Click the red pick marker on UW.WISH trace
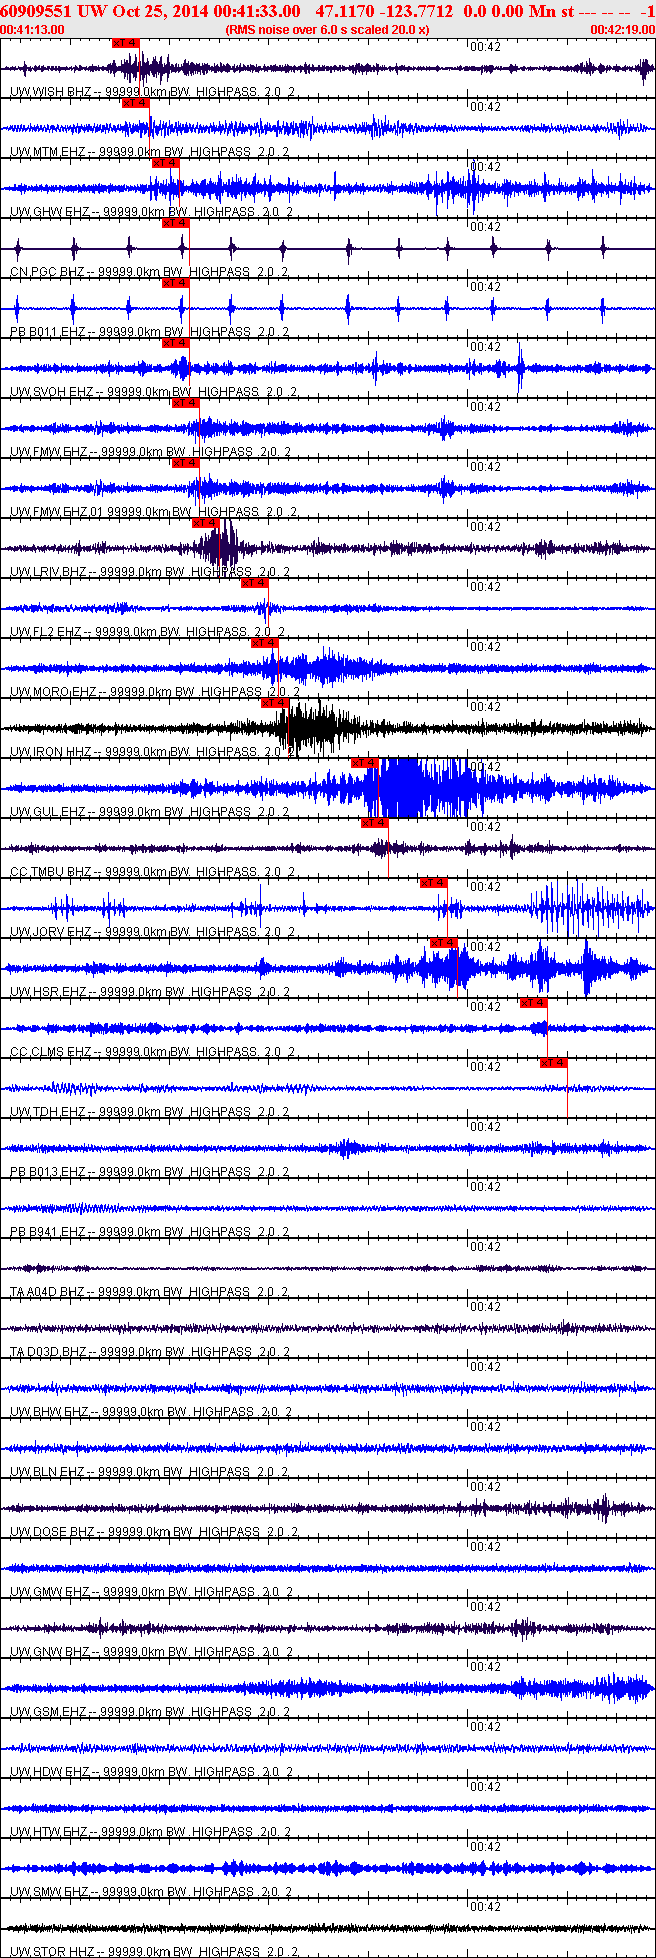 coord(125,43)
